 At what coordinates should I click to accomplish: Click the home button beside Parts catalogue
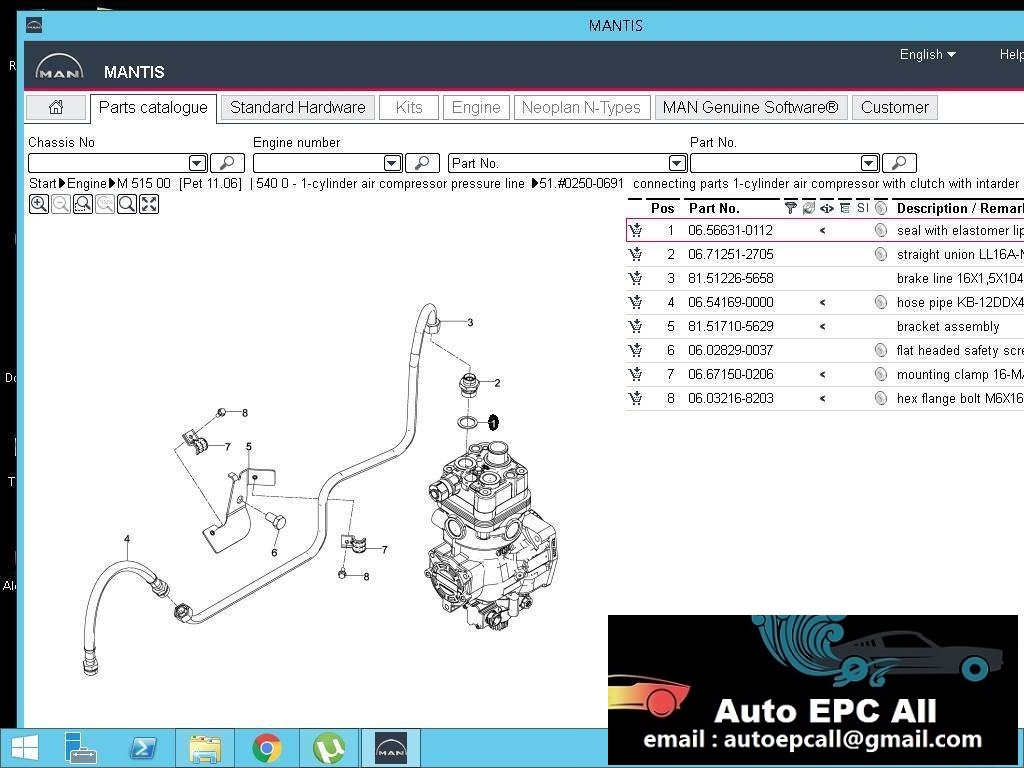point(56,107)
